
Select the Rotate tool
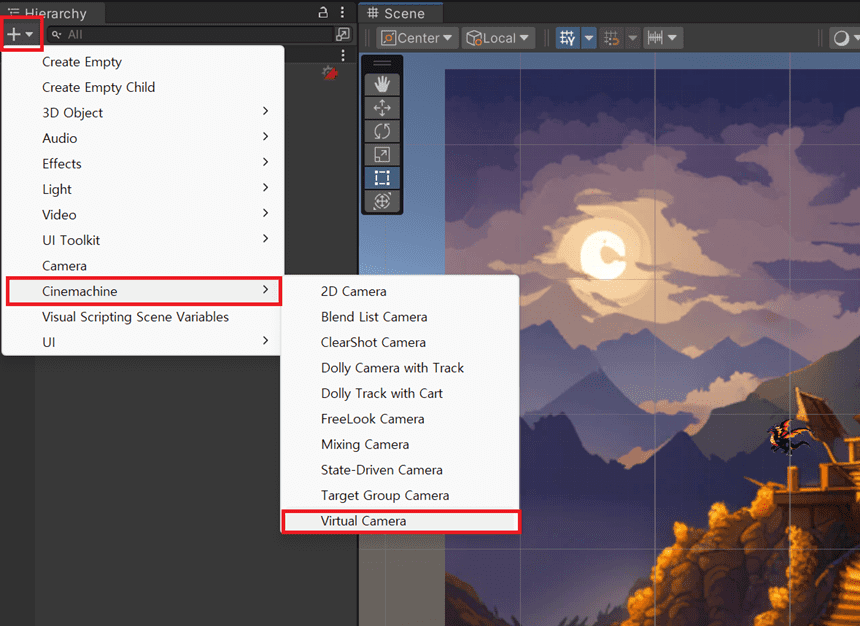(x=382, y=131)
